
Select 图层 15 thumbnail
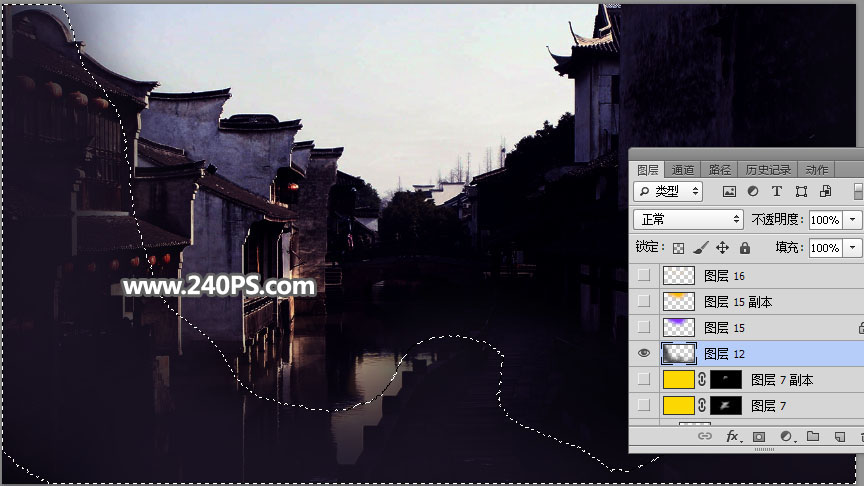coord(678,327)
